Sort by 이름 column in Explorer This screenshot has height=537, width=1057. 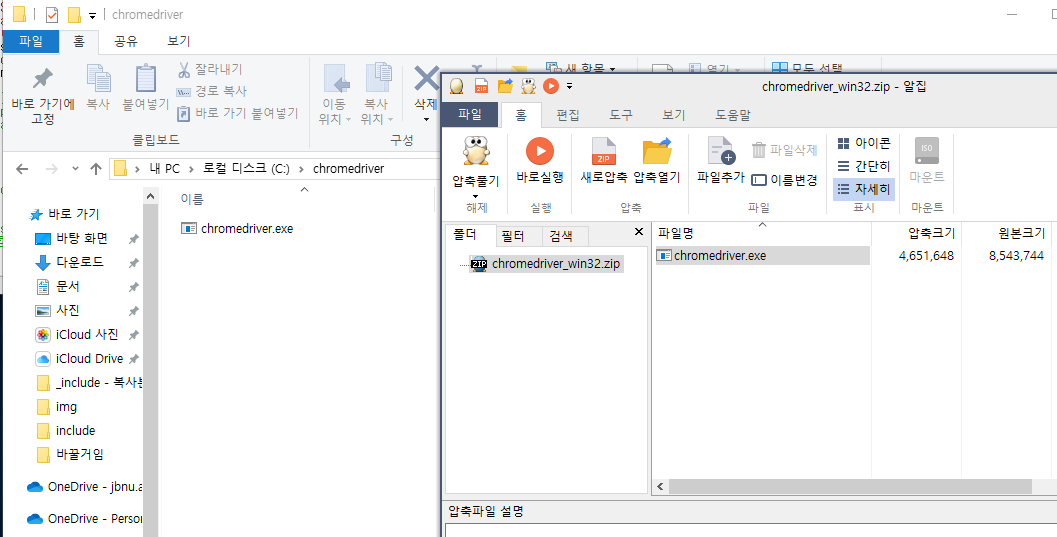tap(192, 199)
